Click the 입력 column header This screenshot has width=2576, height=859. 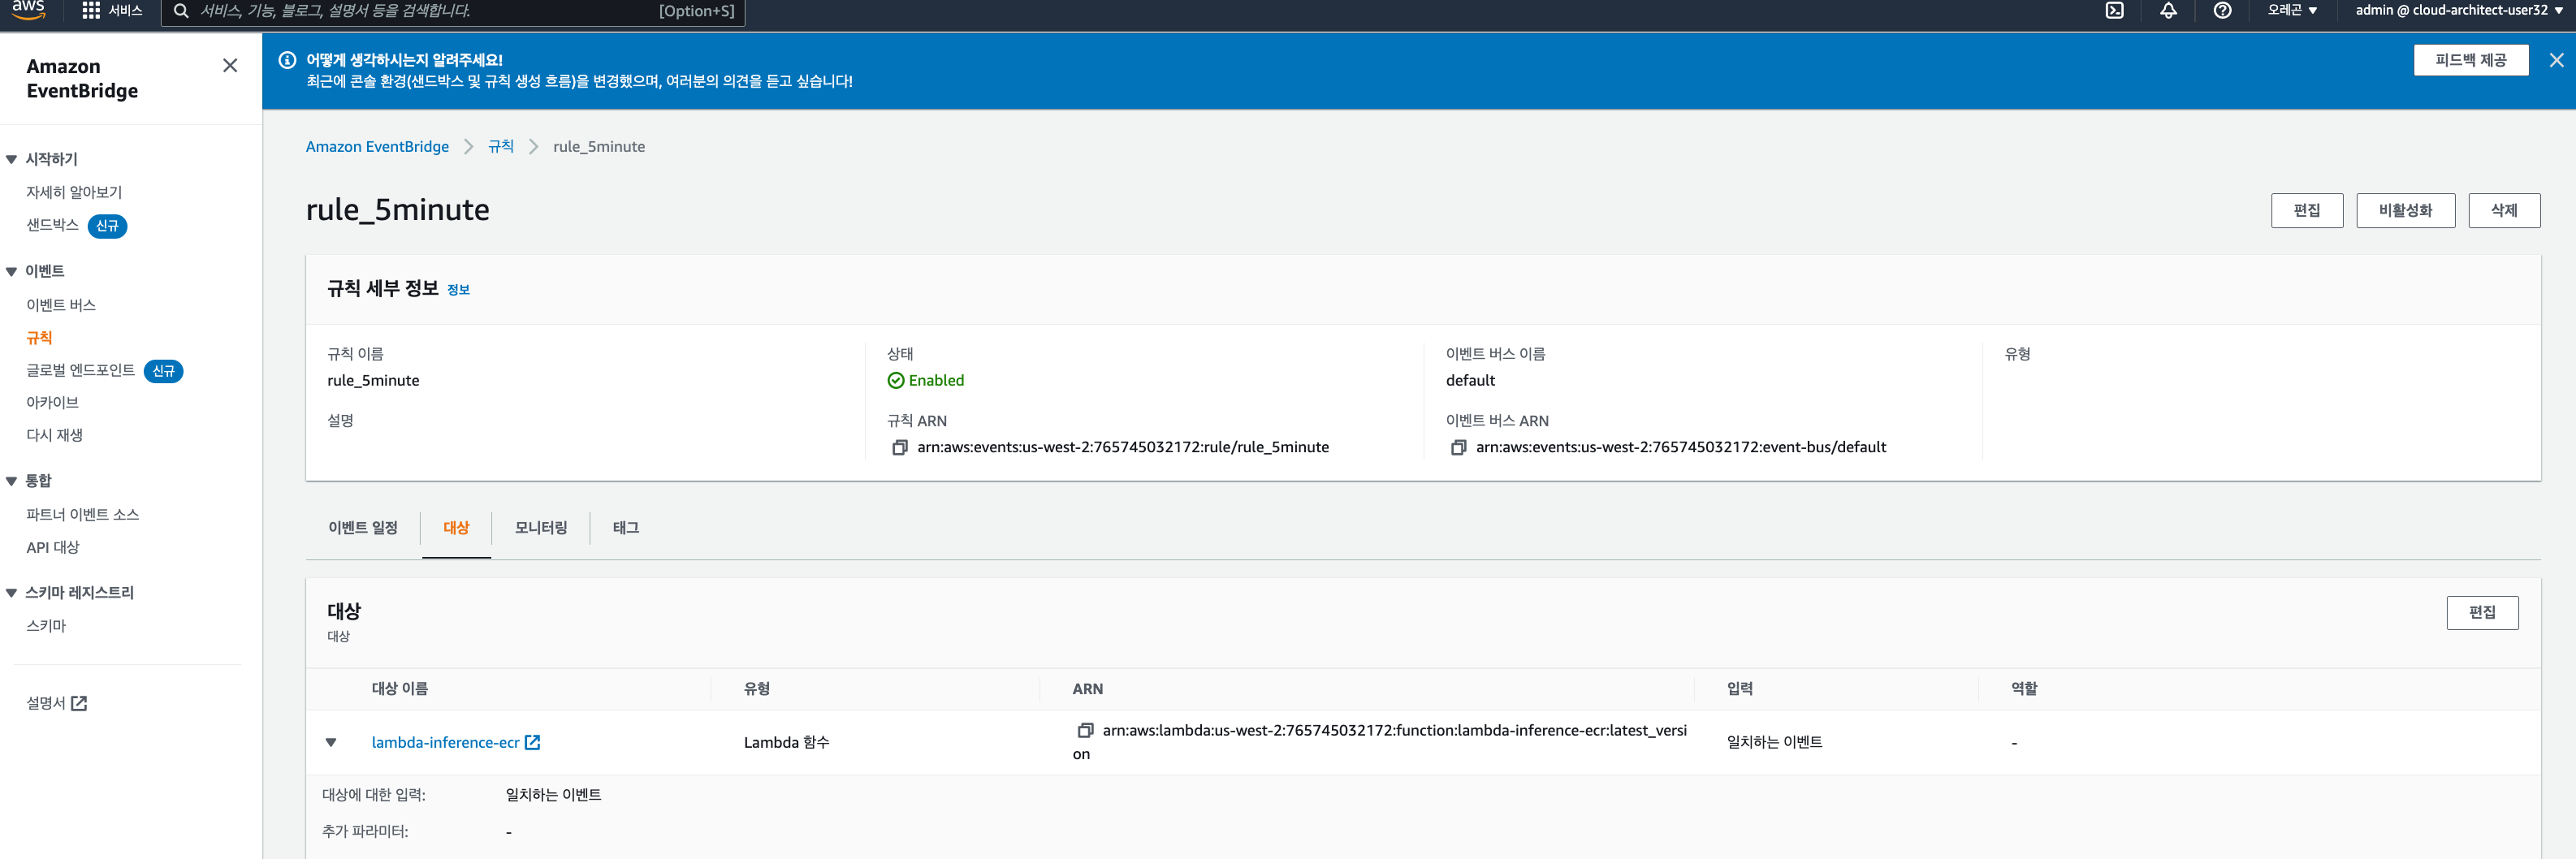(1739, 689)
